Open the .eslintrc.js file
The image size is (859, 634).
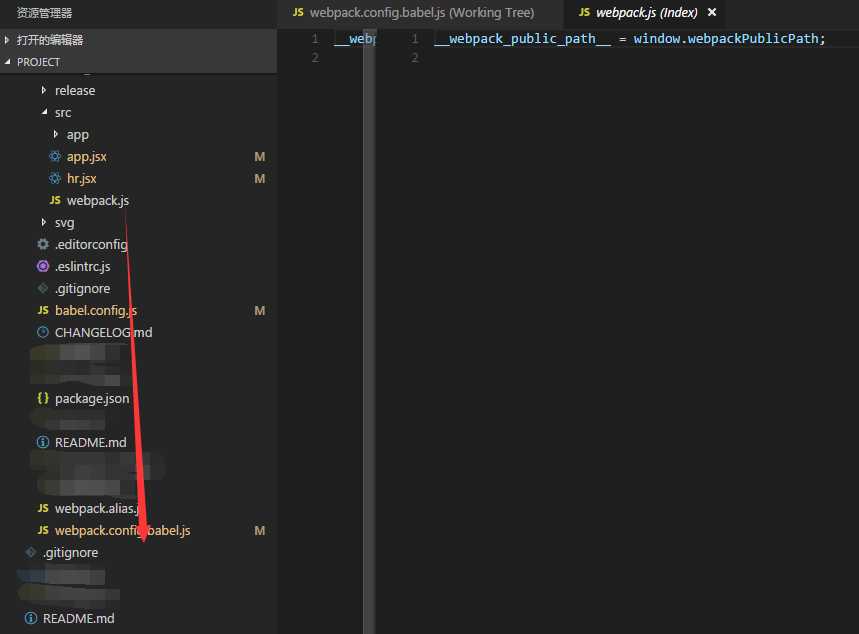83,266
